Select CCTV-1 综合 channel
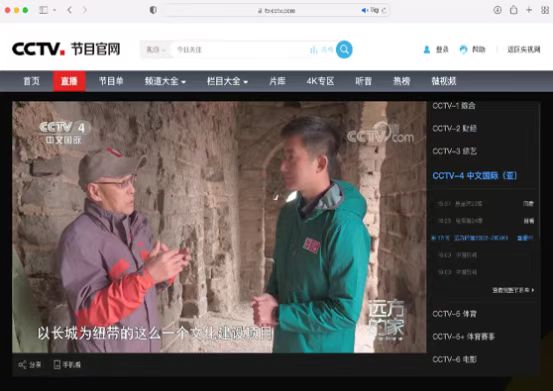The image size is (553, 391). (454, 105)
